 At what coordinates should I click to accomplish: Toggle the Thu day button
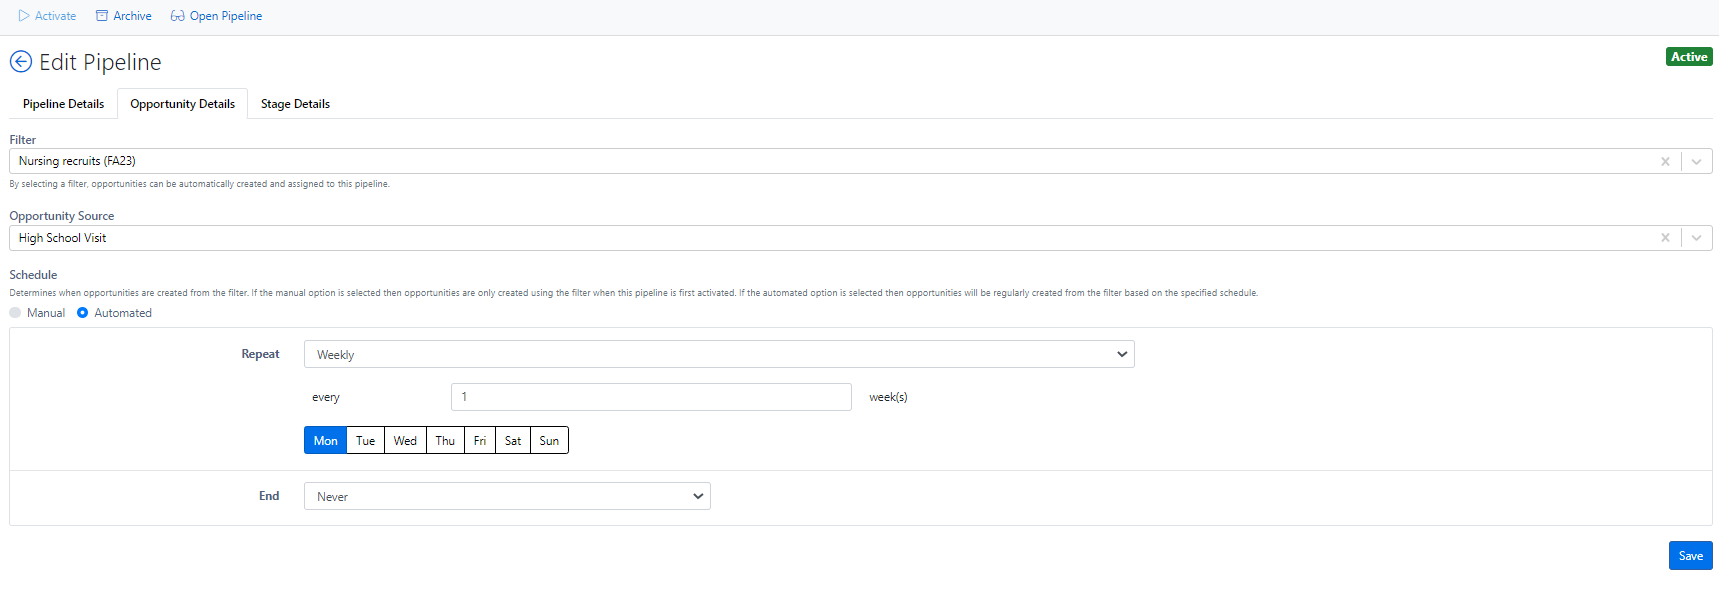click(445, 440)
